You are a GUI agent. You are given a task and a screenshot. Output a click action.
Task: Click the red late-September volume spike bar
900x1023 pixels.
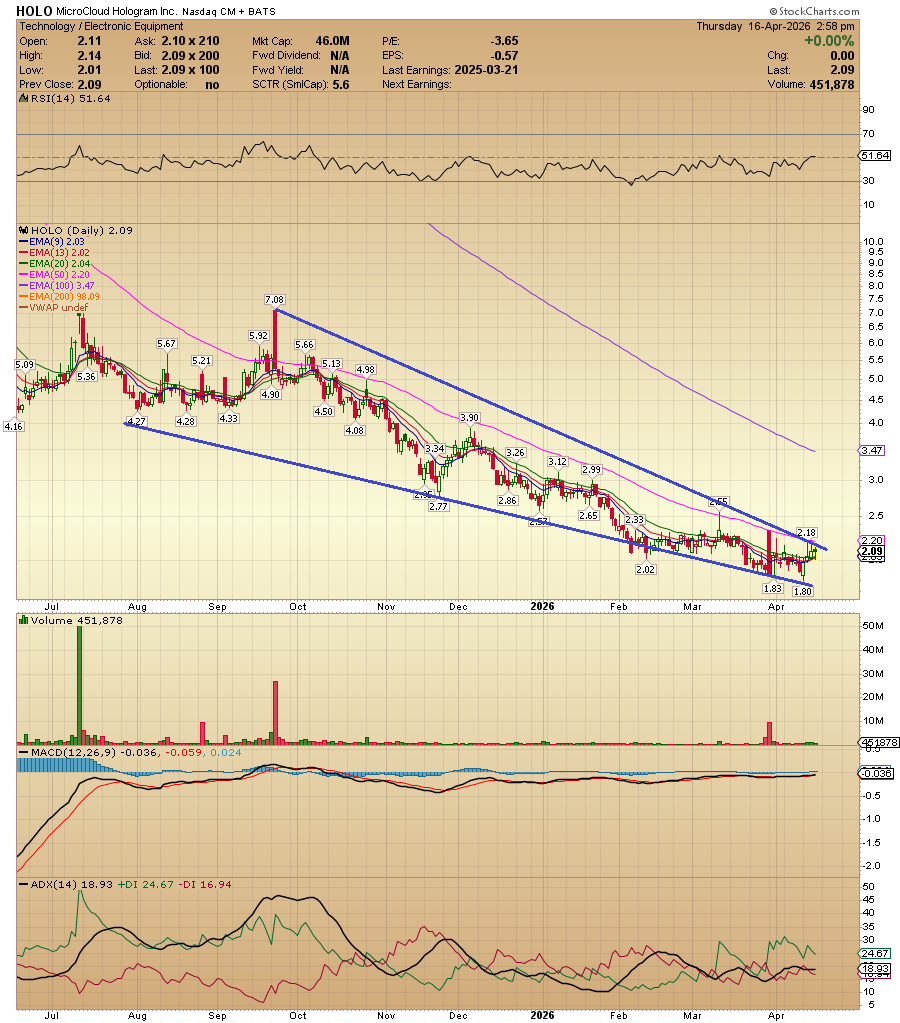(x=275, y=712)
